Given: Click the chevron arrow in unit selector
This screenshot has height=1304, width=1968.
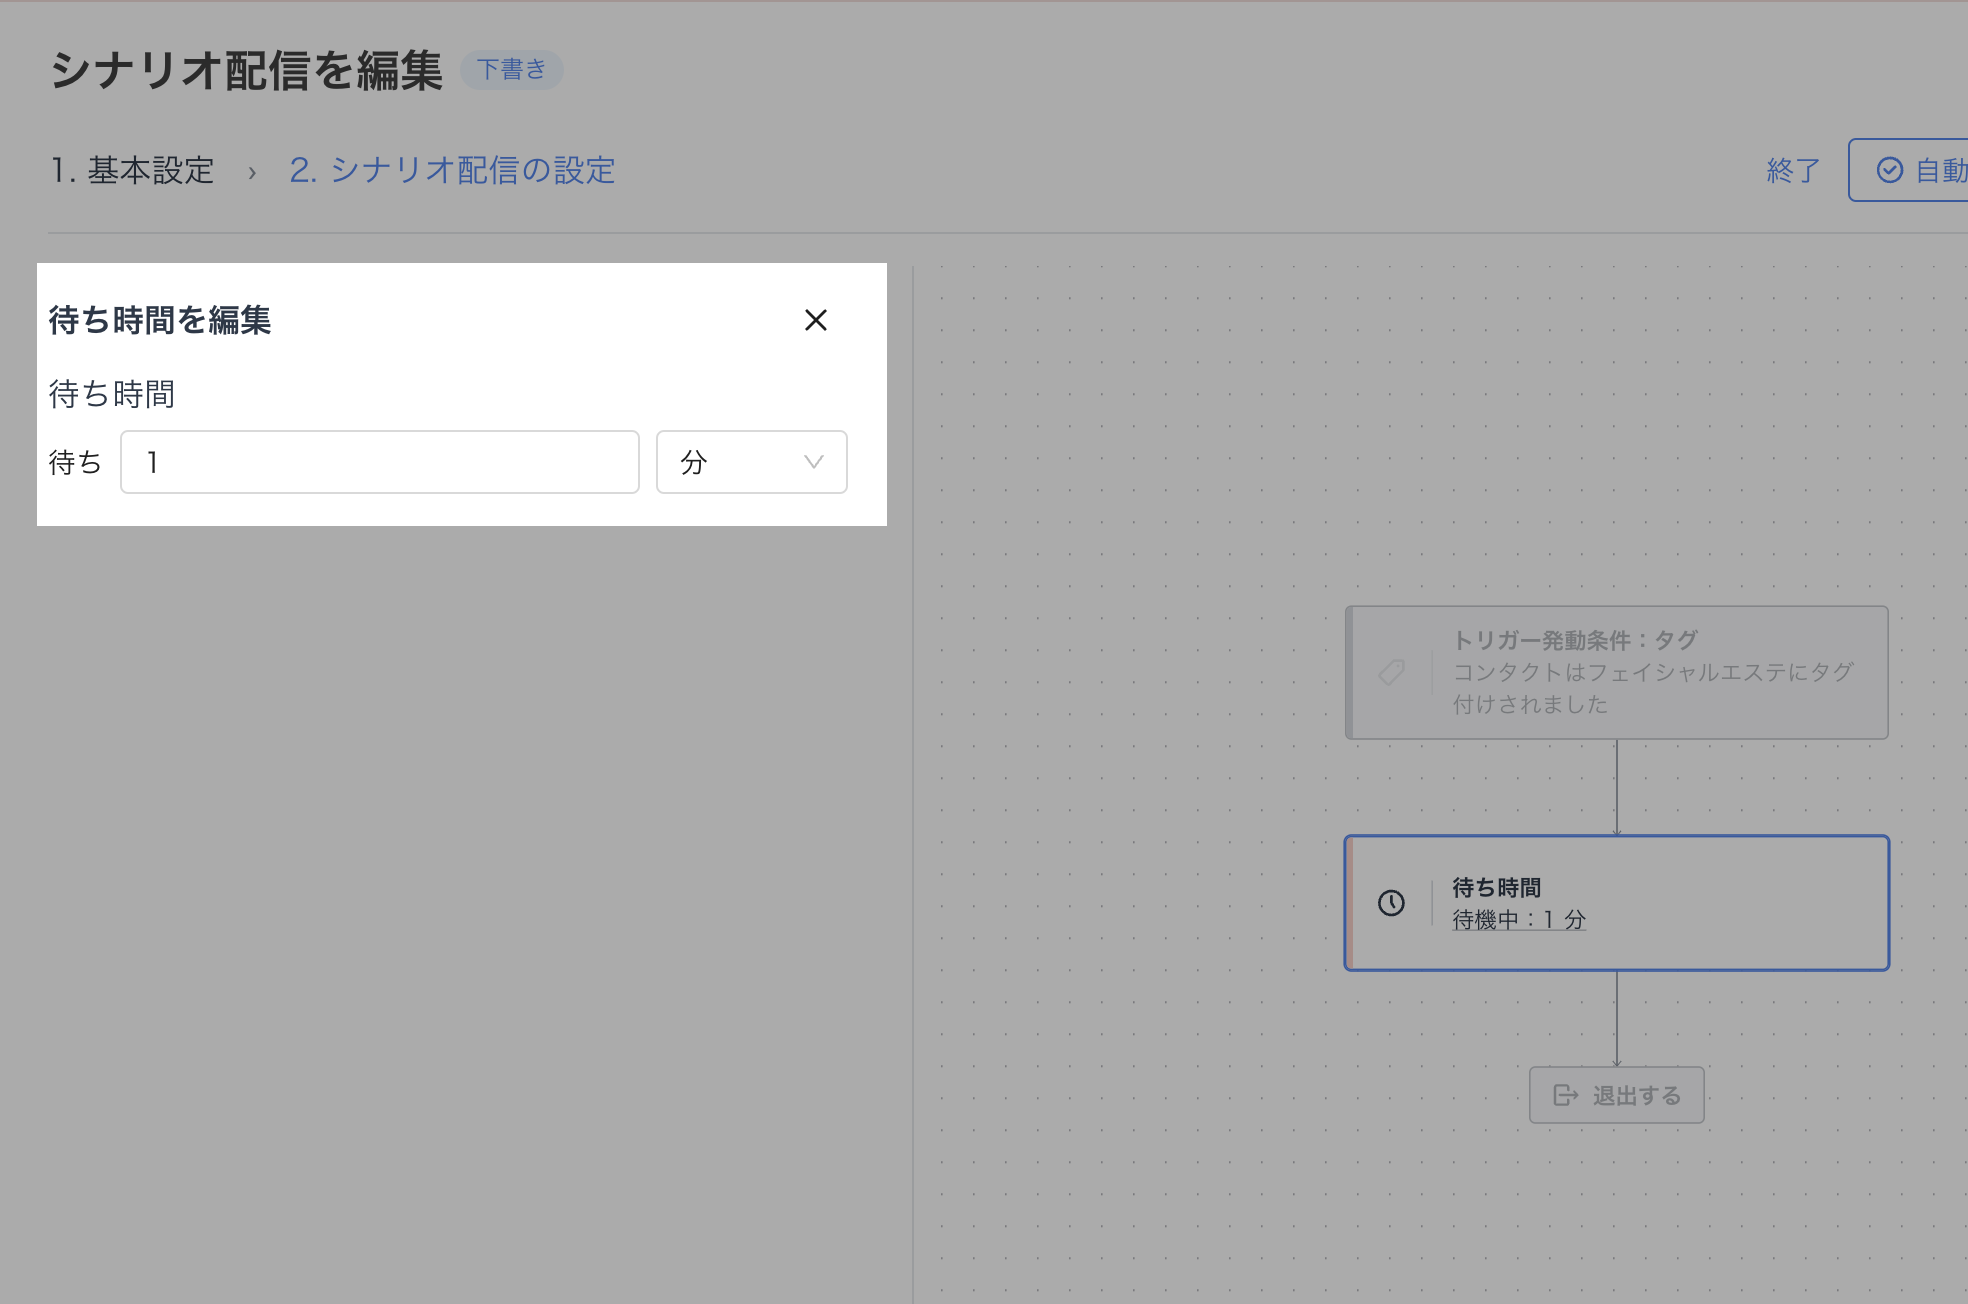Looking at the screenshot, I should click(813, 462).
